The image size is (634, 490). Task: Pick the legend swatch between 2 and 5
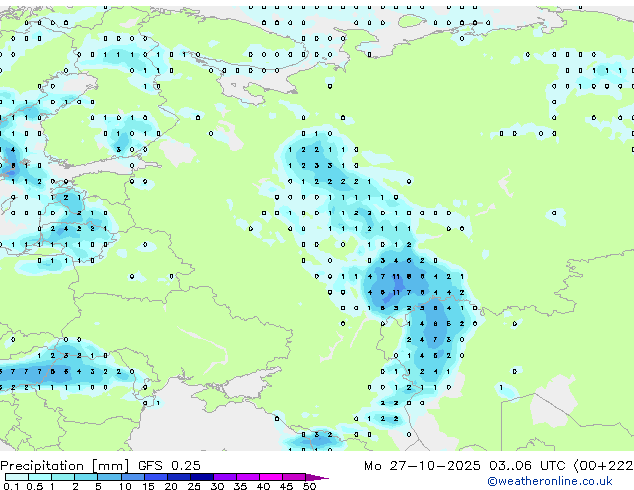pos(86,477)
